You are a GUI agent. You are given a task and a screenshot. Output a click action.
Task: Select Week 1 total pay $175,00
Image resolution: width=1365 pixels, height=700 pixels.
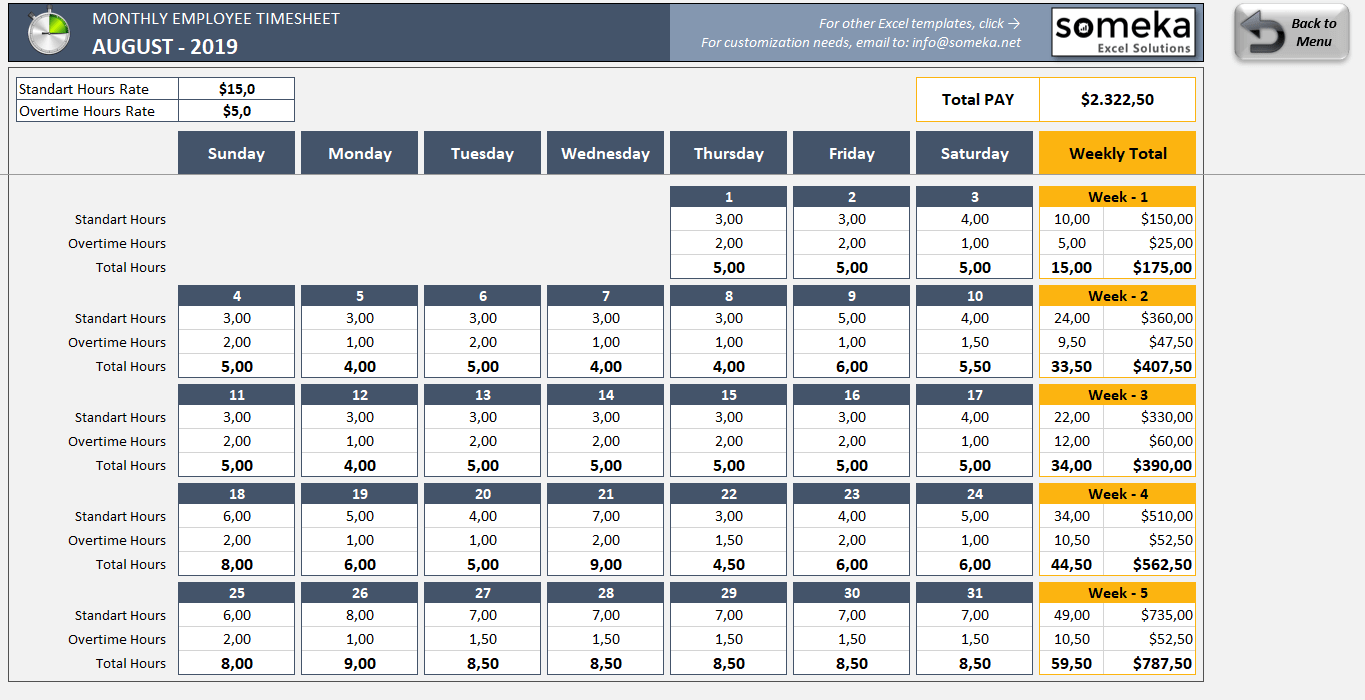(x=1150, y=267)
